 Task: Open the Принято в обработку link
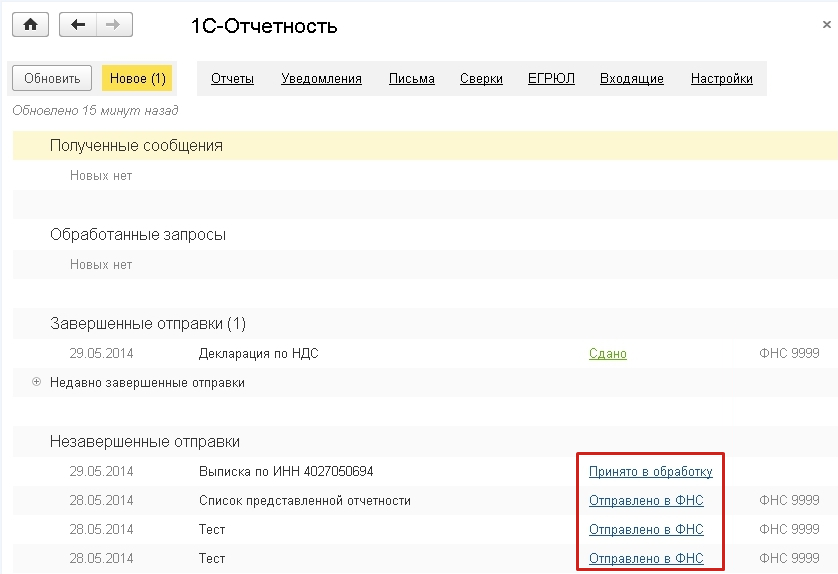click(650, 471)
